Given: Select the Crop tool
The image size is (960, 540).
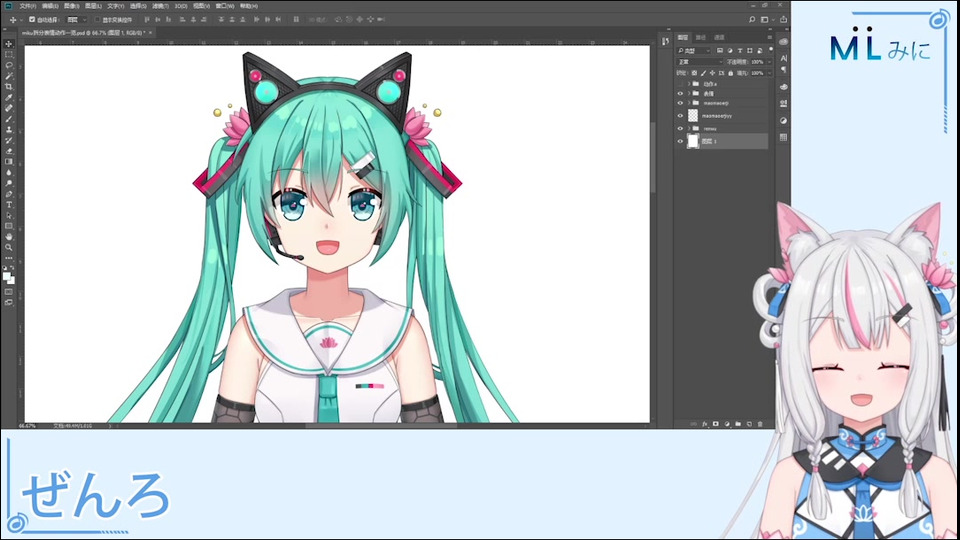Looking at the screenshot, I should (9, 87).
